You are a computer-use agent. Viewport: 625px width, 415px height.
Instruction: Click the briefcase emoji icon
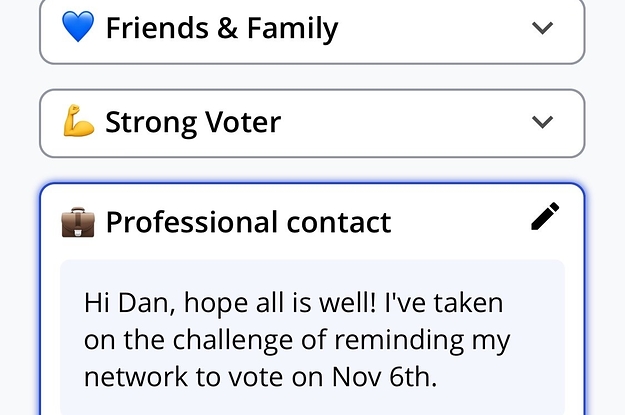[77, 221]
